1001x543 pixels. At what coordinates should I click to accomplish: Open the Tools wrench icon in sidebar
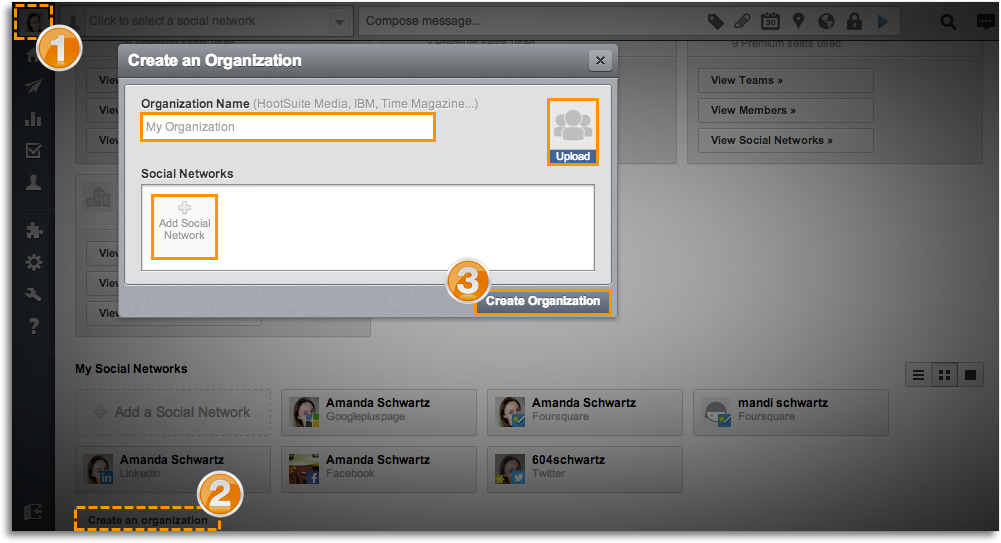pos(34,294)
